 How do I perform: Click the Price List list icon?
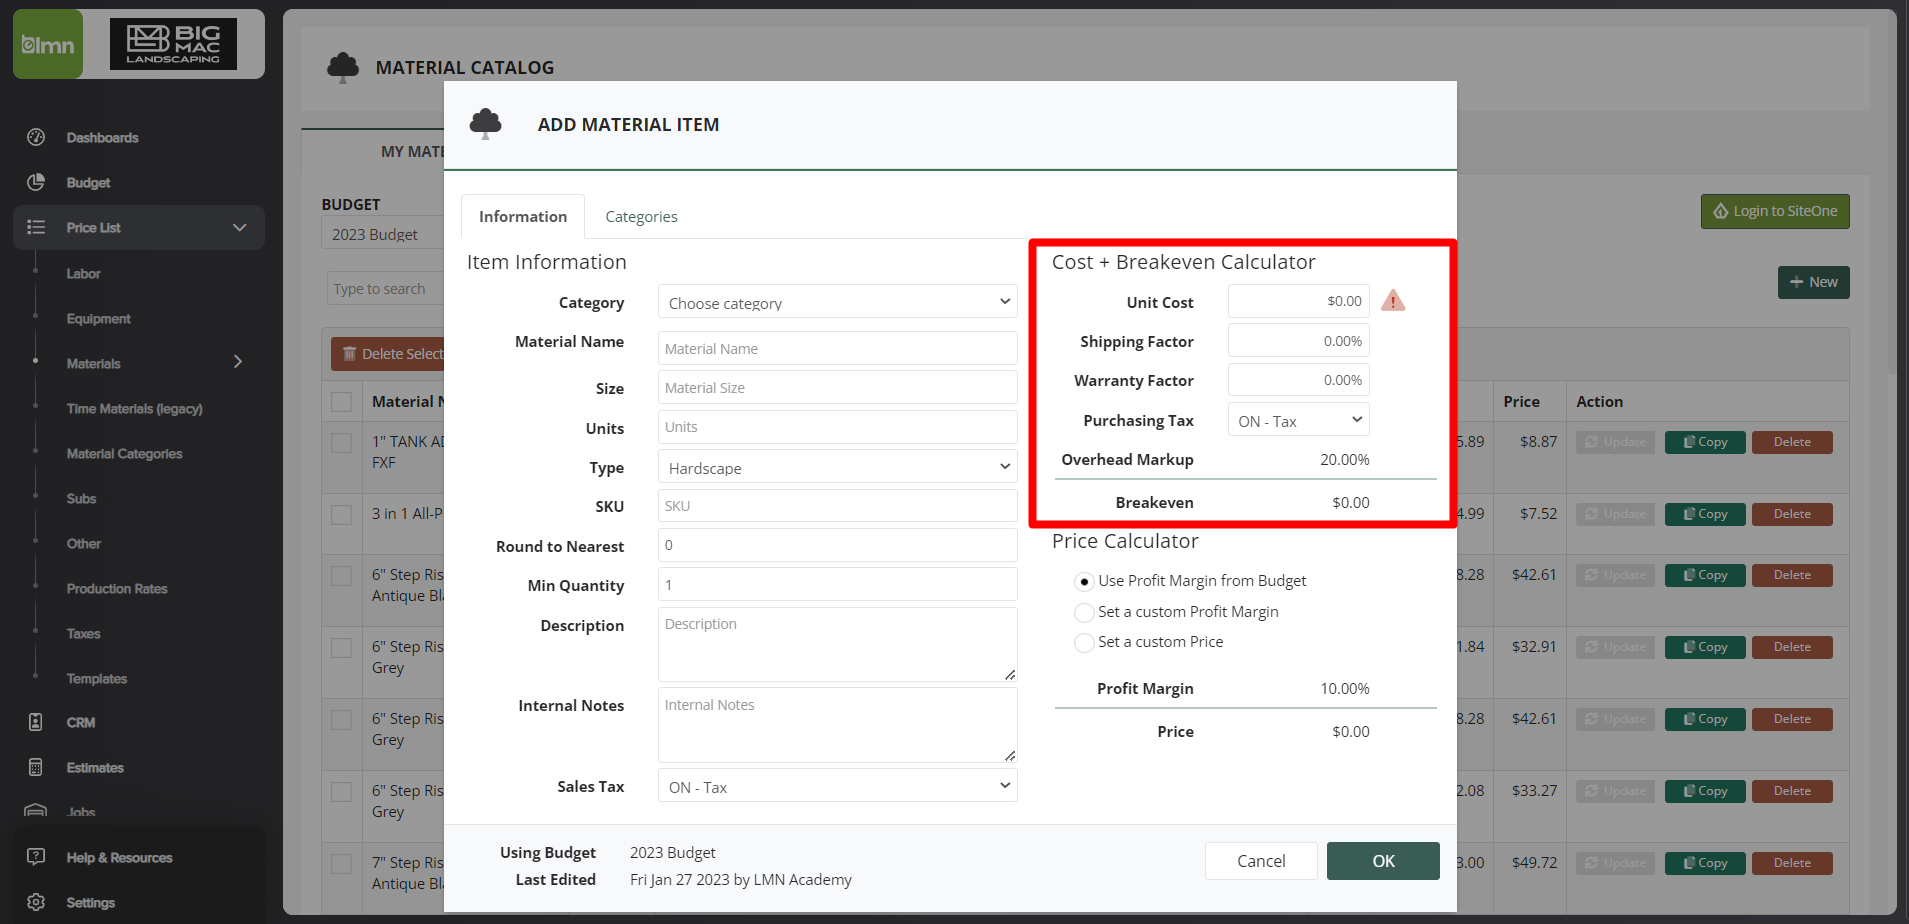[x=36, y=227]
